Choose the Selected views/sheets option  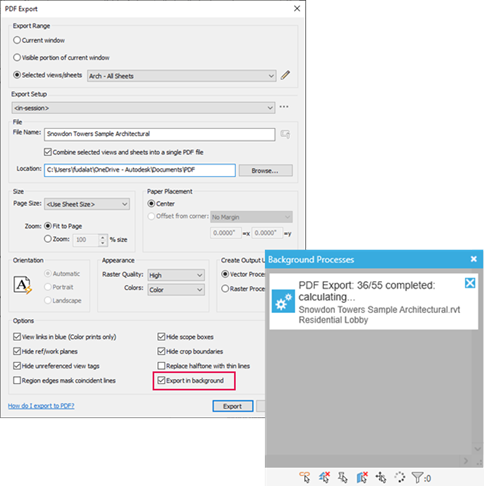17,75
